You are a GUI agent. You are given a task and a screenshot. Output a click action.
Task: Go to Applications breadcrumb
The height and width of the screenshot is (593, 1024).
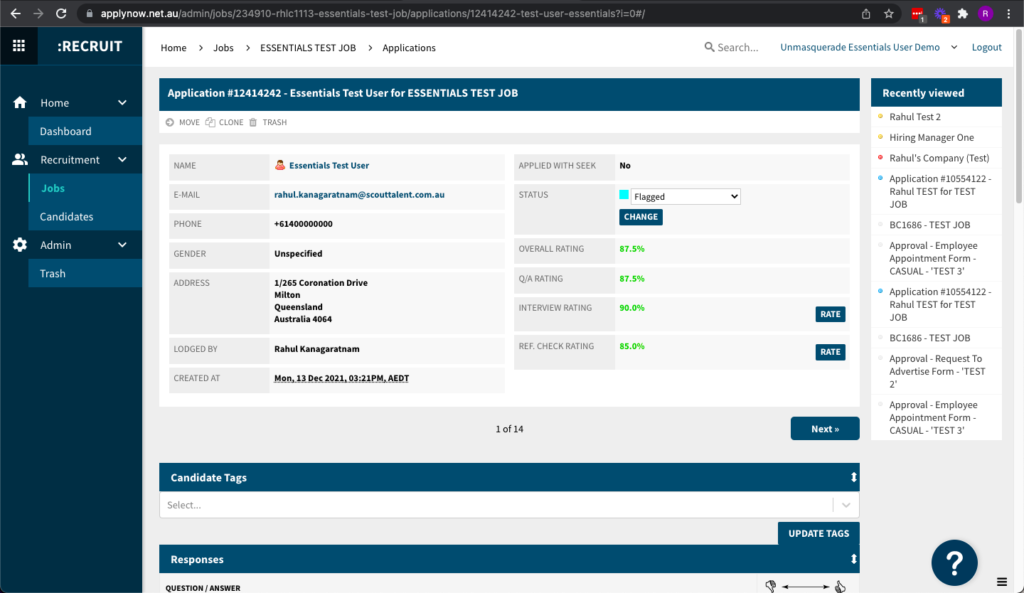(x=409, y=48)
